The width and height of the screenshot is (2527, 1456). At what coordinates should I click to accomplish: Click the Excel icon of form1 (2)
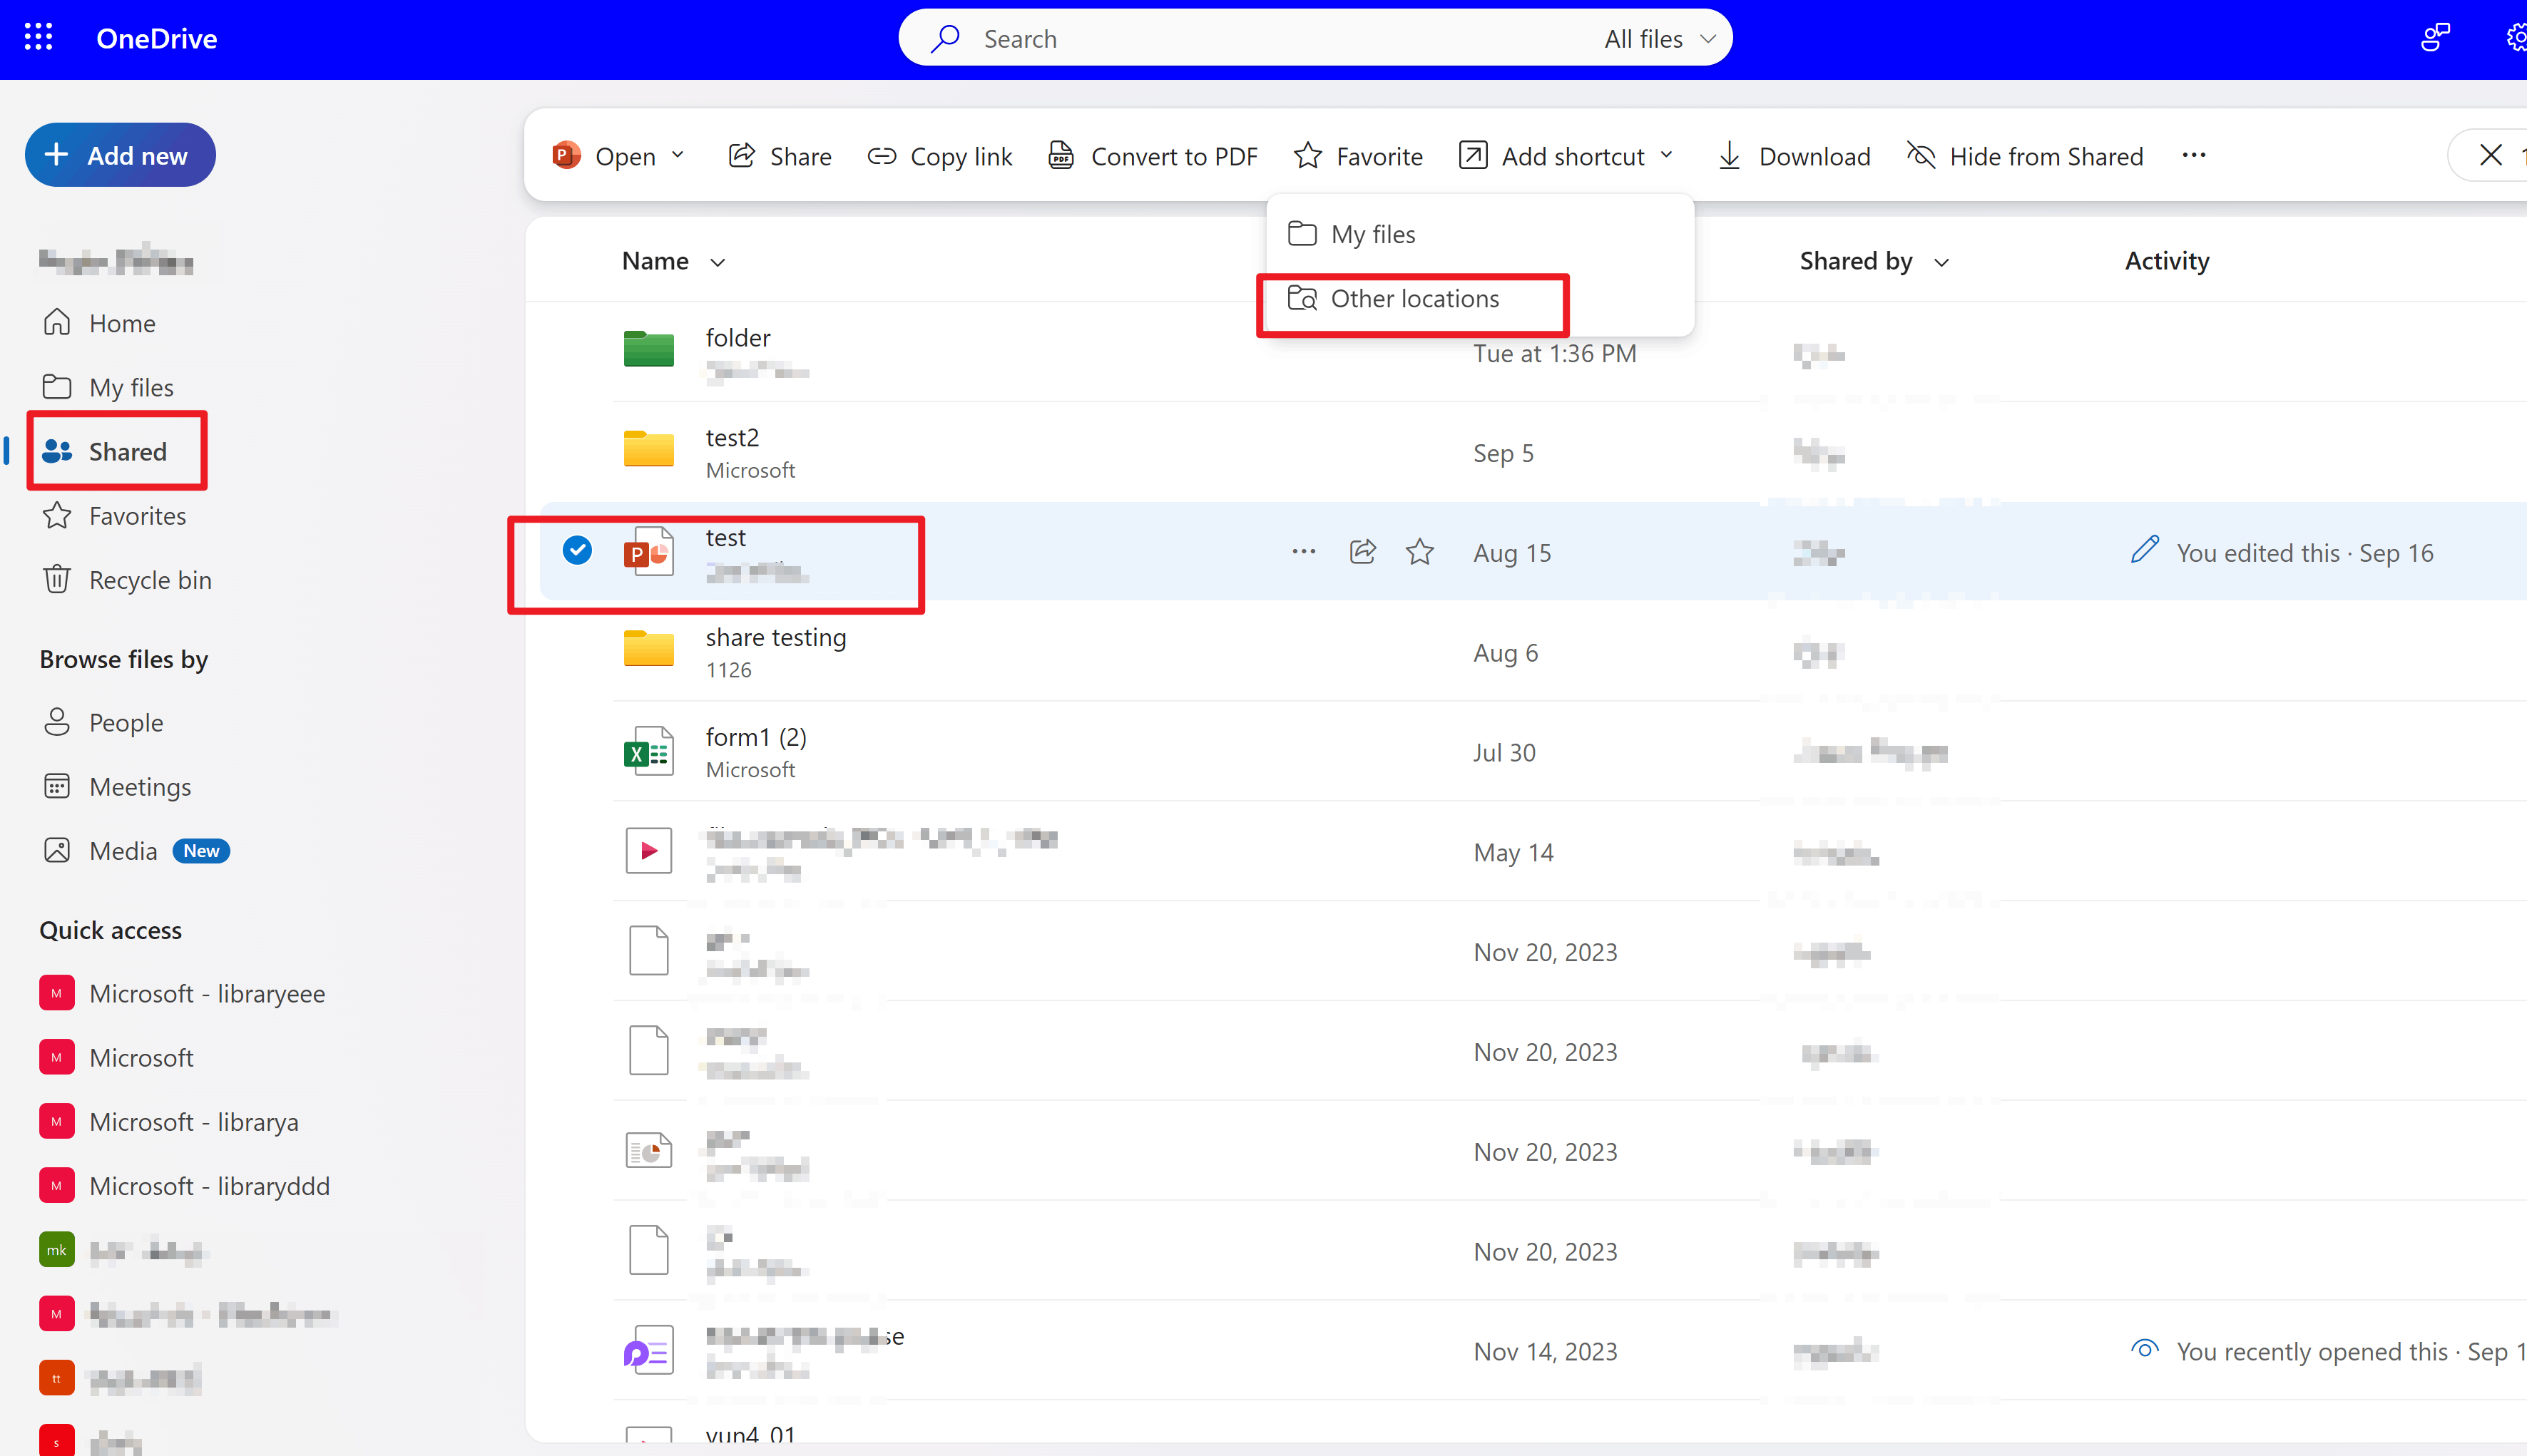pos(648,751)
